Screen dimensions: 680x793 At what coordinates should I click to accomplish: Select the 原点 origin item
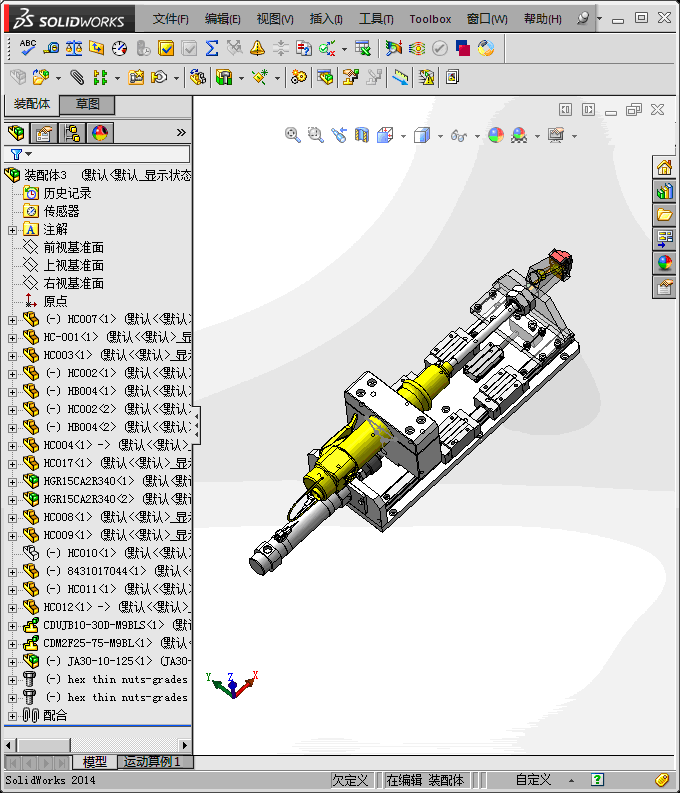(55, 301)
